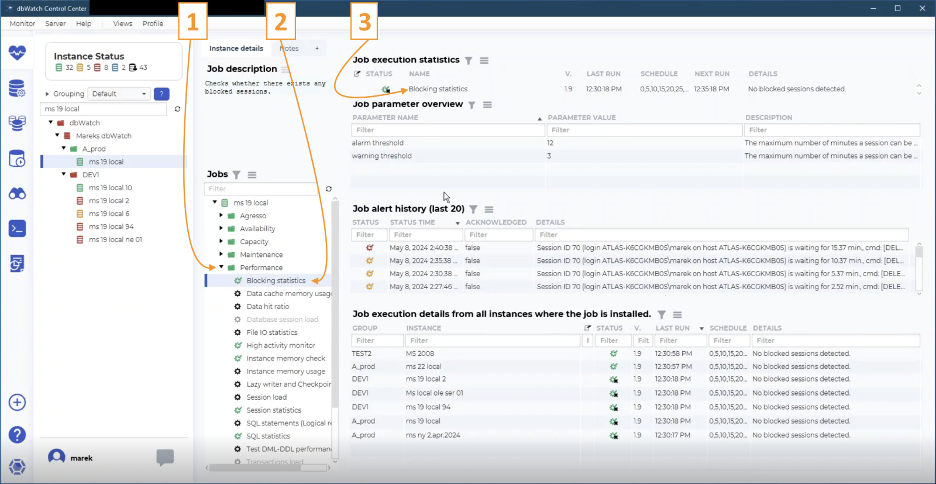Open the Help menu
Screen dimensions: 936x484
click(84, 23)
